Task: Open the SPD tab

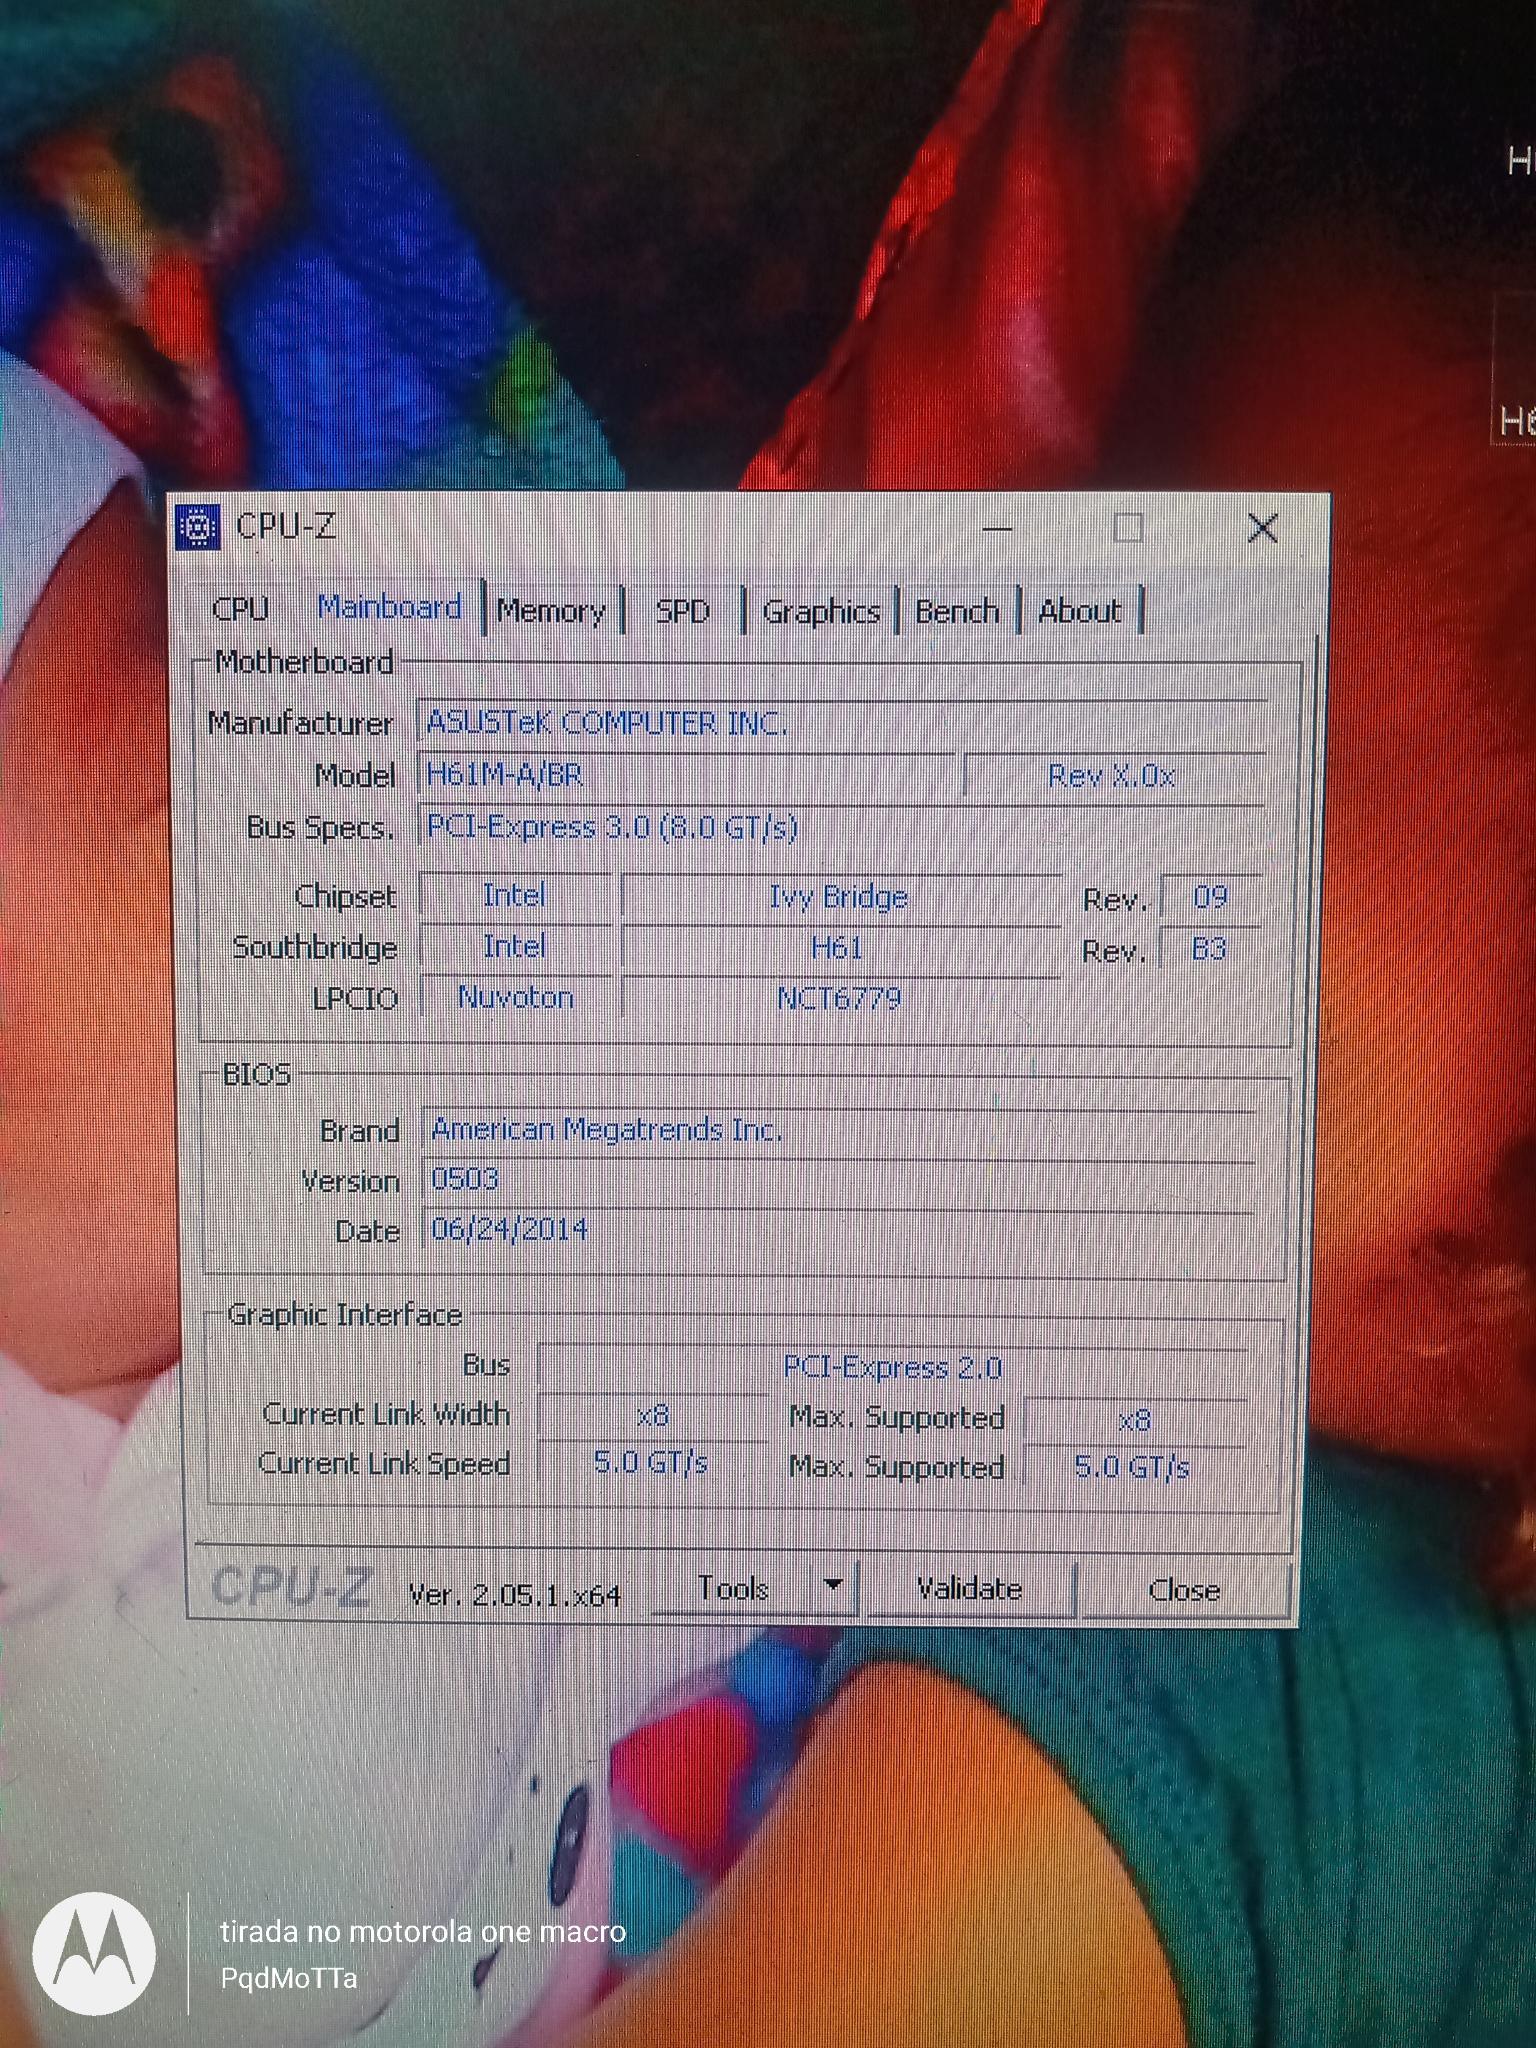Action: 683,610
